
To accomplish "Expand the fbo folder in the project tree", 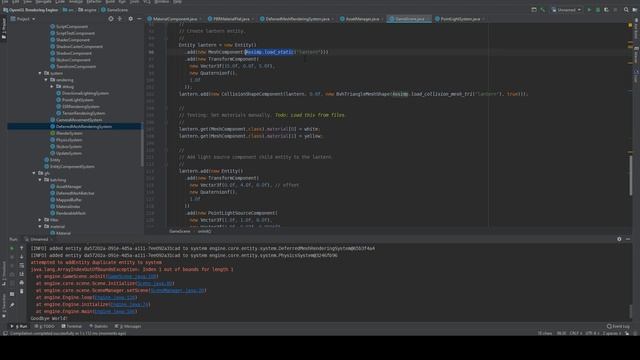I will coord(40,220).
